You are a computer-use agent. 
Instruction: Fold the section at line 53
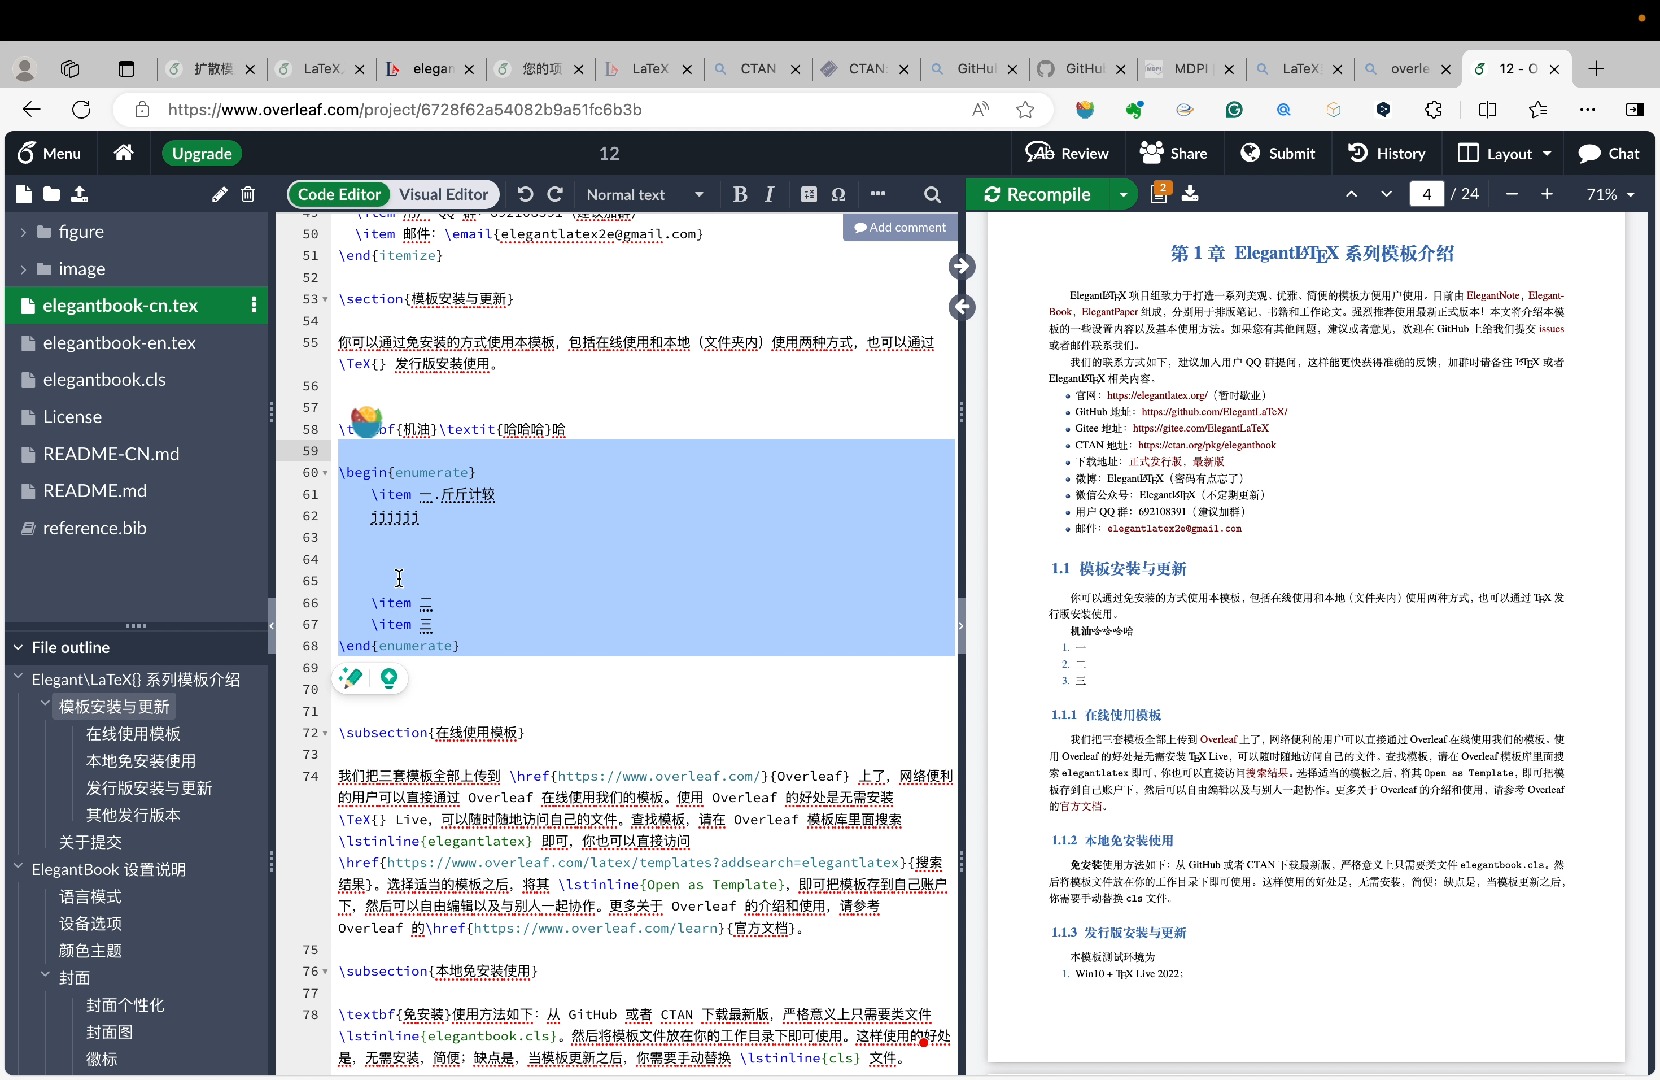[325, 299]
